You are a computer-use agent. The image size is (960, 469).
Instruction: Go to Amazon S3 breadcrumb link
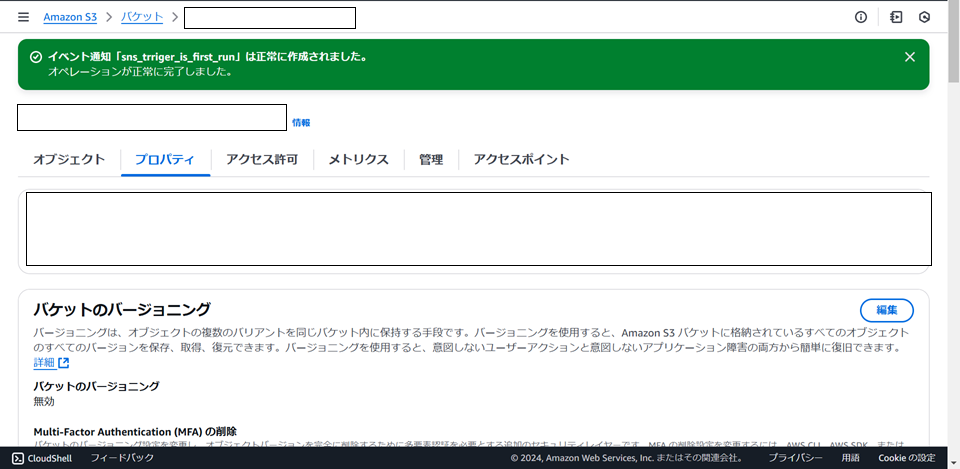[x=70, y=17]
